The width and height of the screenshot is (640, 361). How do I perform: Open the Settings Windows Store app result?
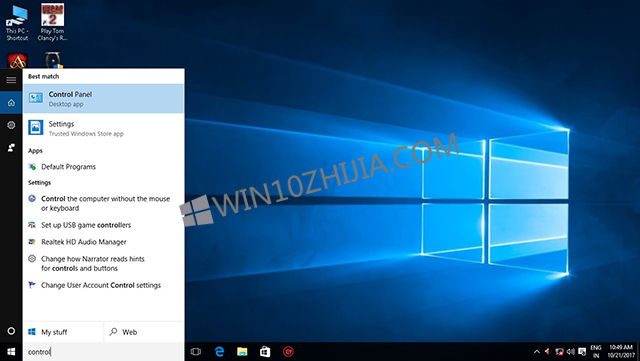click(x=104, y=128)
